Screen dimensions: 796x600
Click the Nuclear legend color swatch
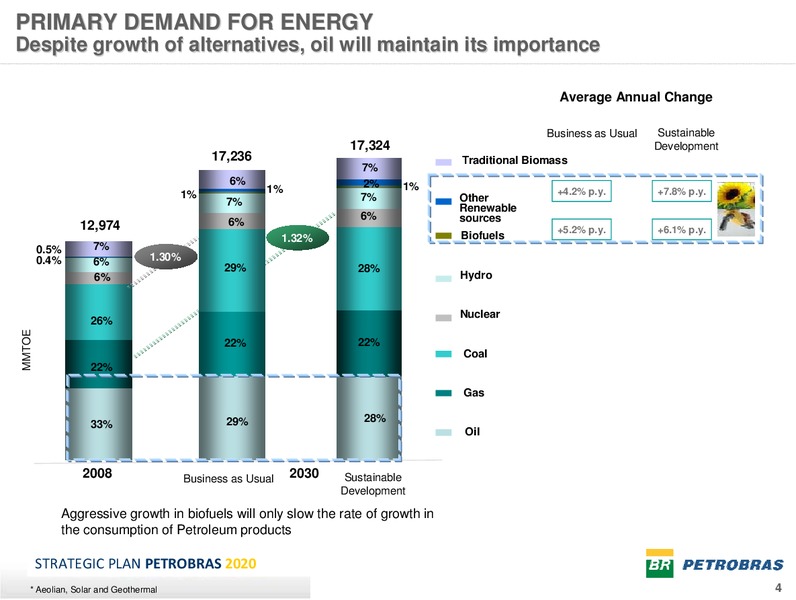tap(443, 318)
